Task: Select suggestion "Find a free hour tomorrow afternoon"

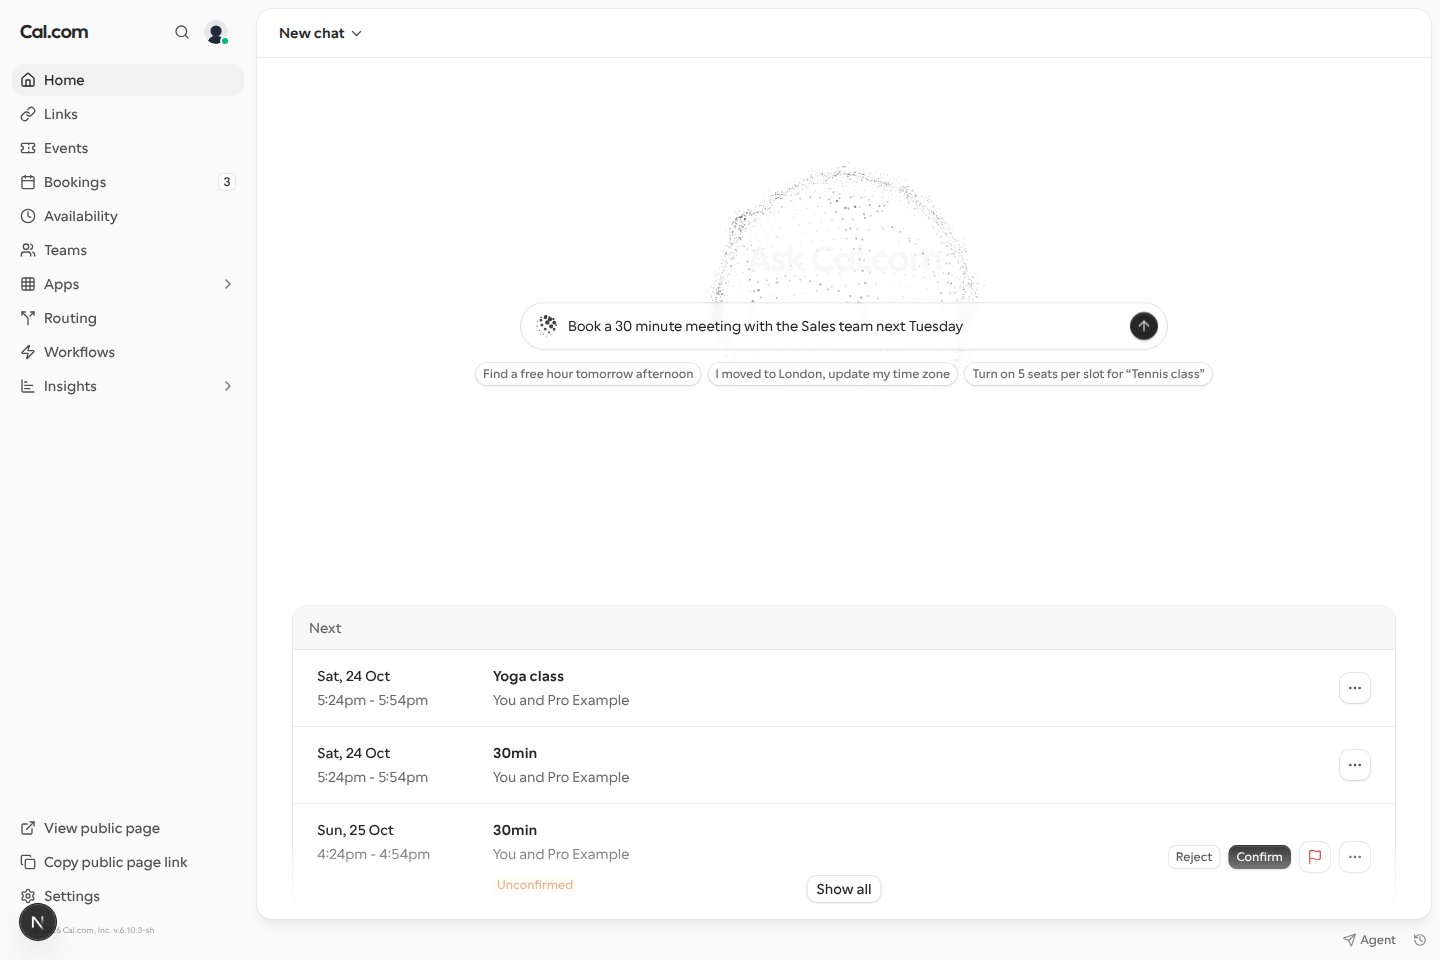Action: pos(588,374)
